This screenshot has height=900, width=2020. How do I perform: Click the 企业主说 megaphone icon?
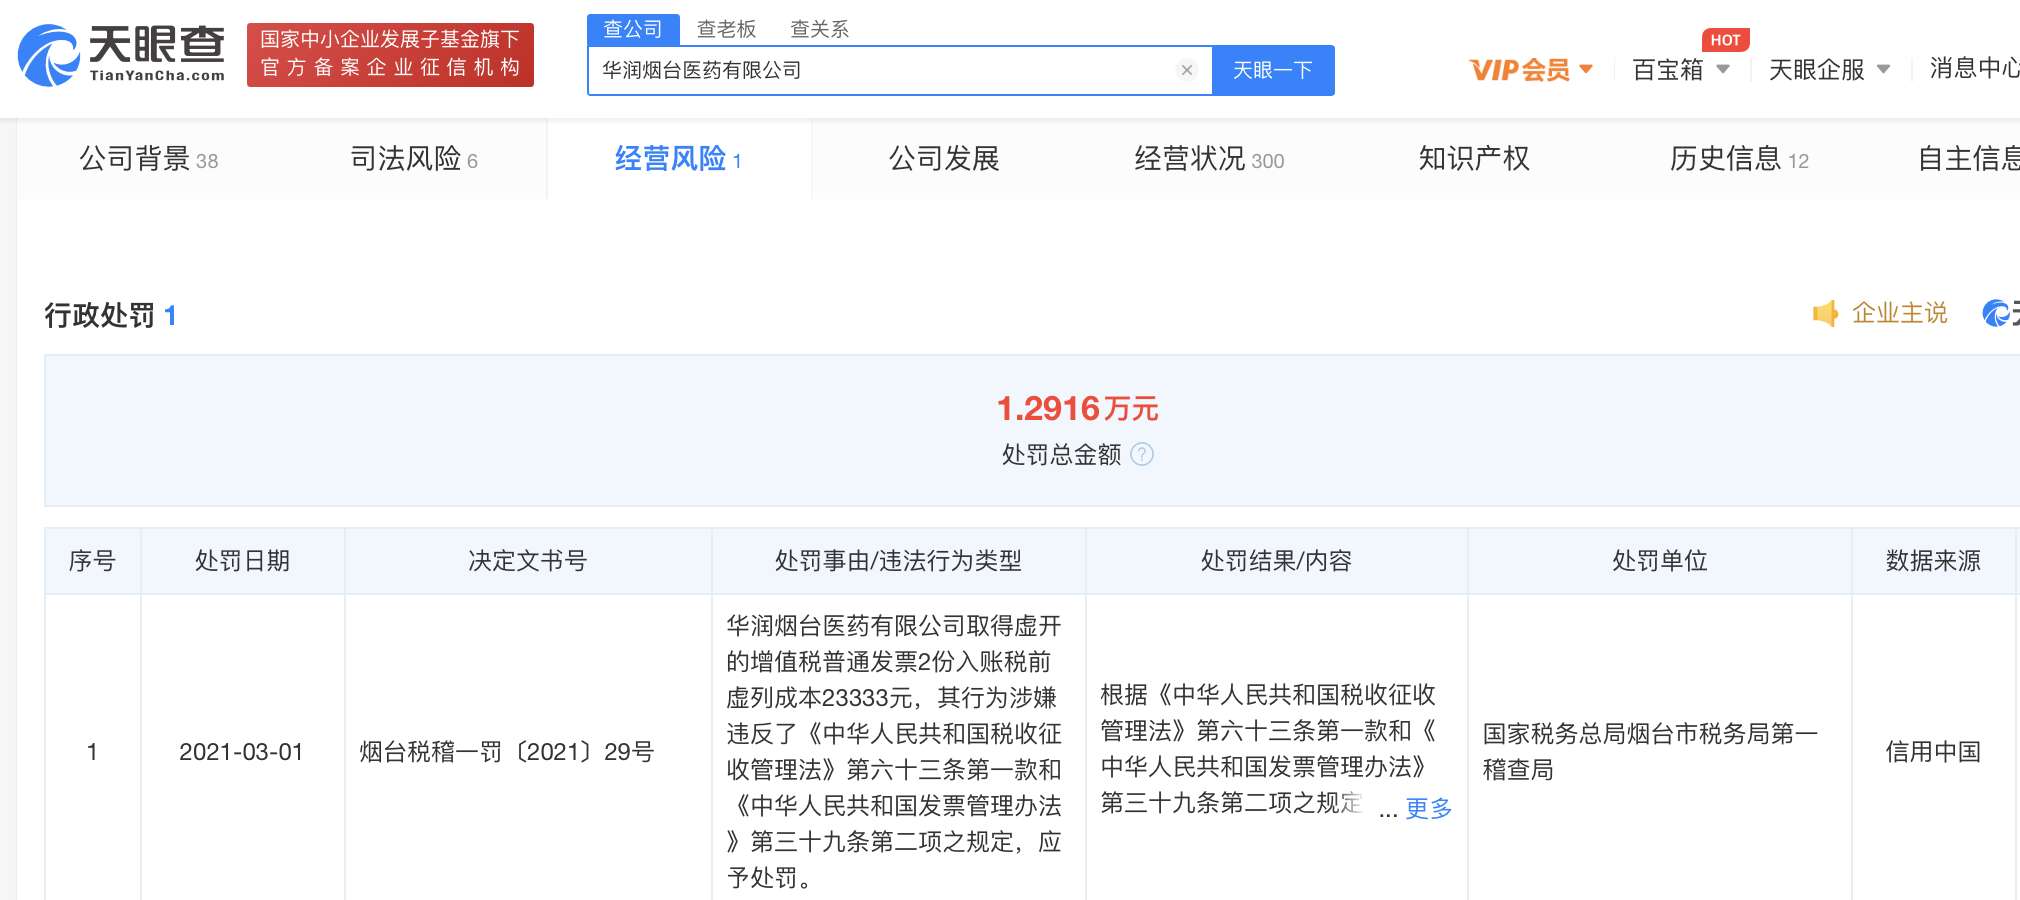[x=1825, y=314]
